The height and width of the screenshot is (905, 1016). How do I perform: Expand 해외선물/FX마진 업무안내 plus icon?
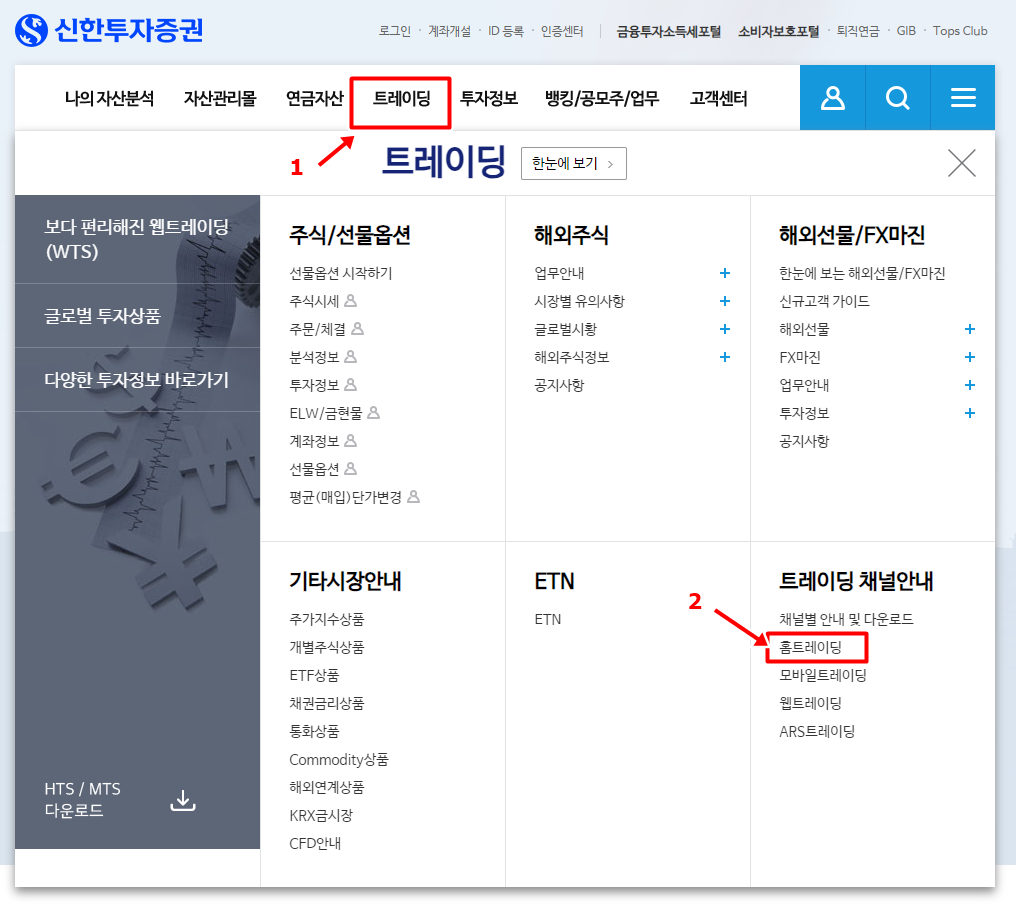pyautogui.click(x=970, y=385)
